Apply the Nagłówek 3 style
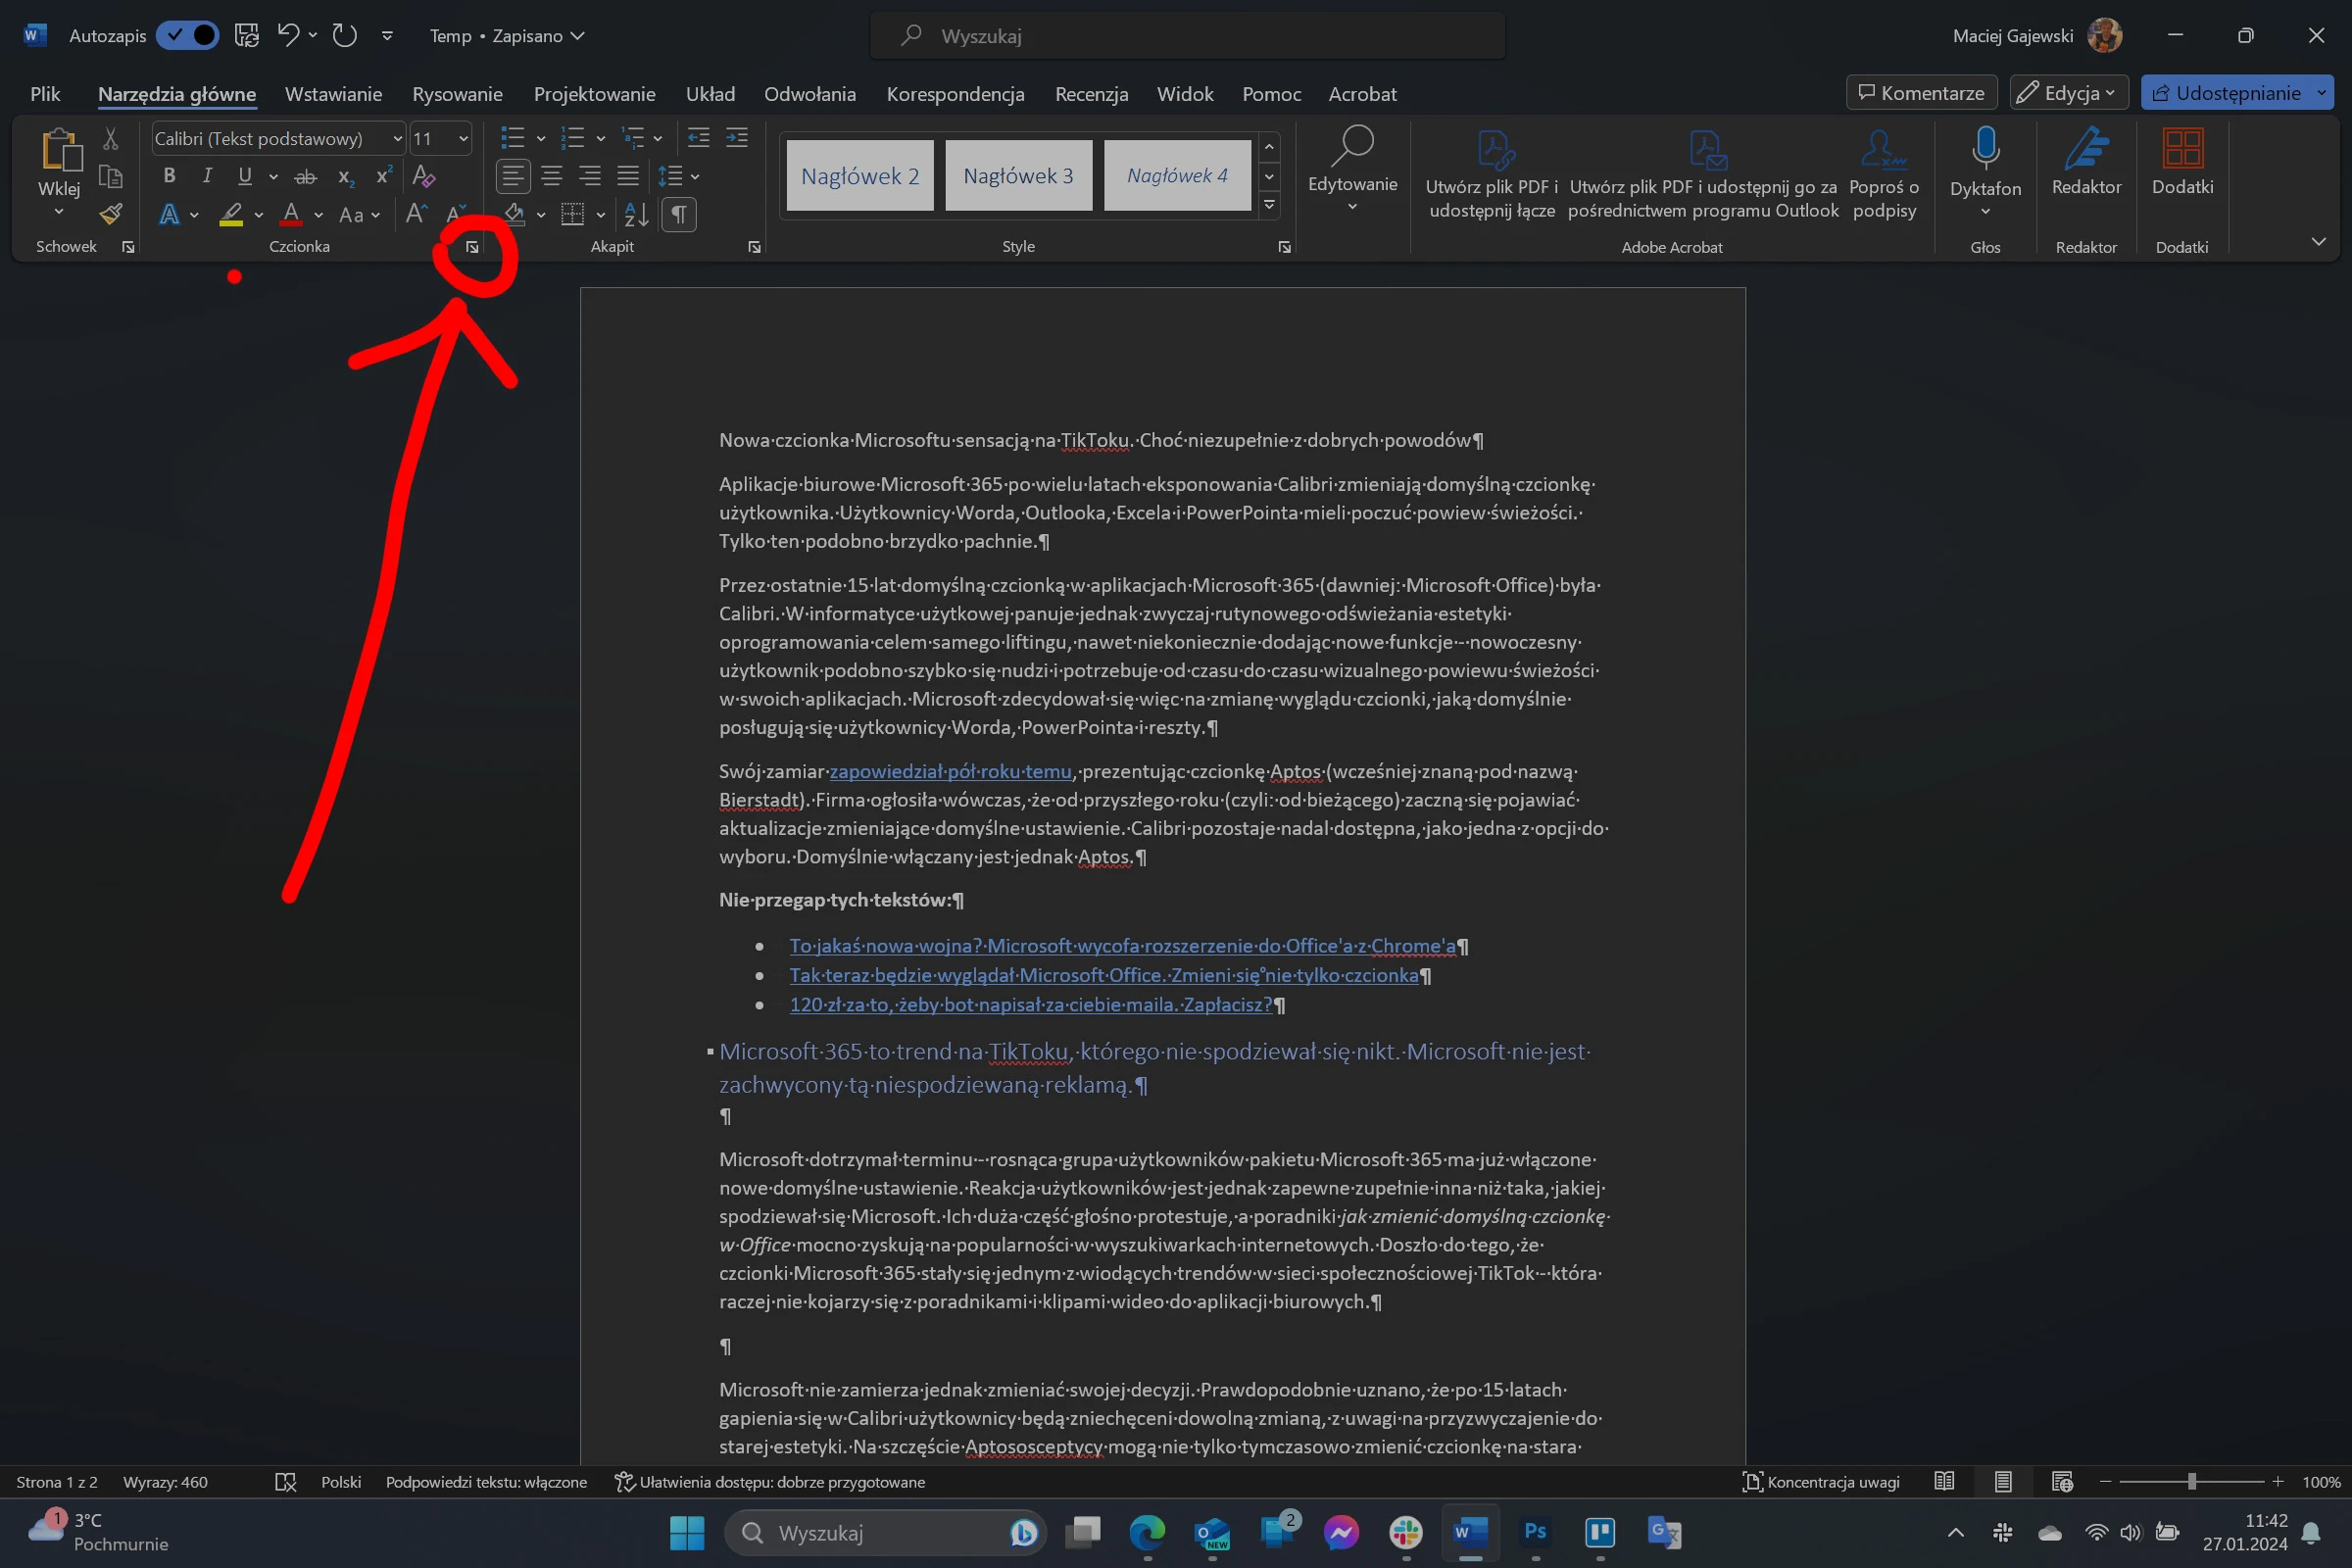2352x1568 pixels. coord(1018,176)
